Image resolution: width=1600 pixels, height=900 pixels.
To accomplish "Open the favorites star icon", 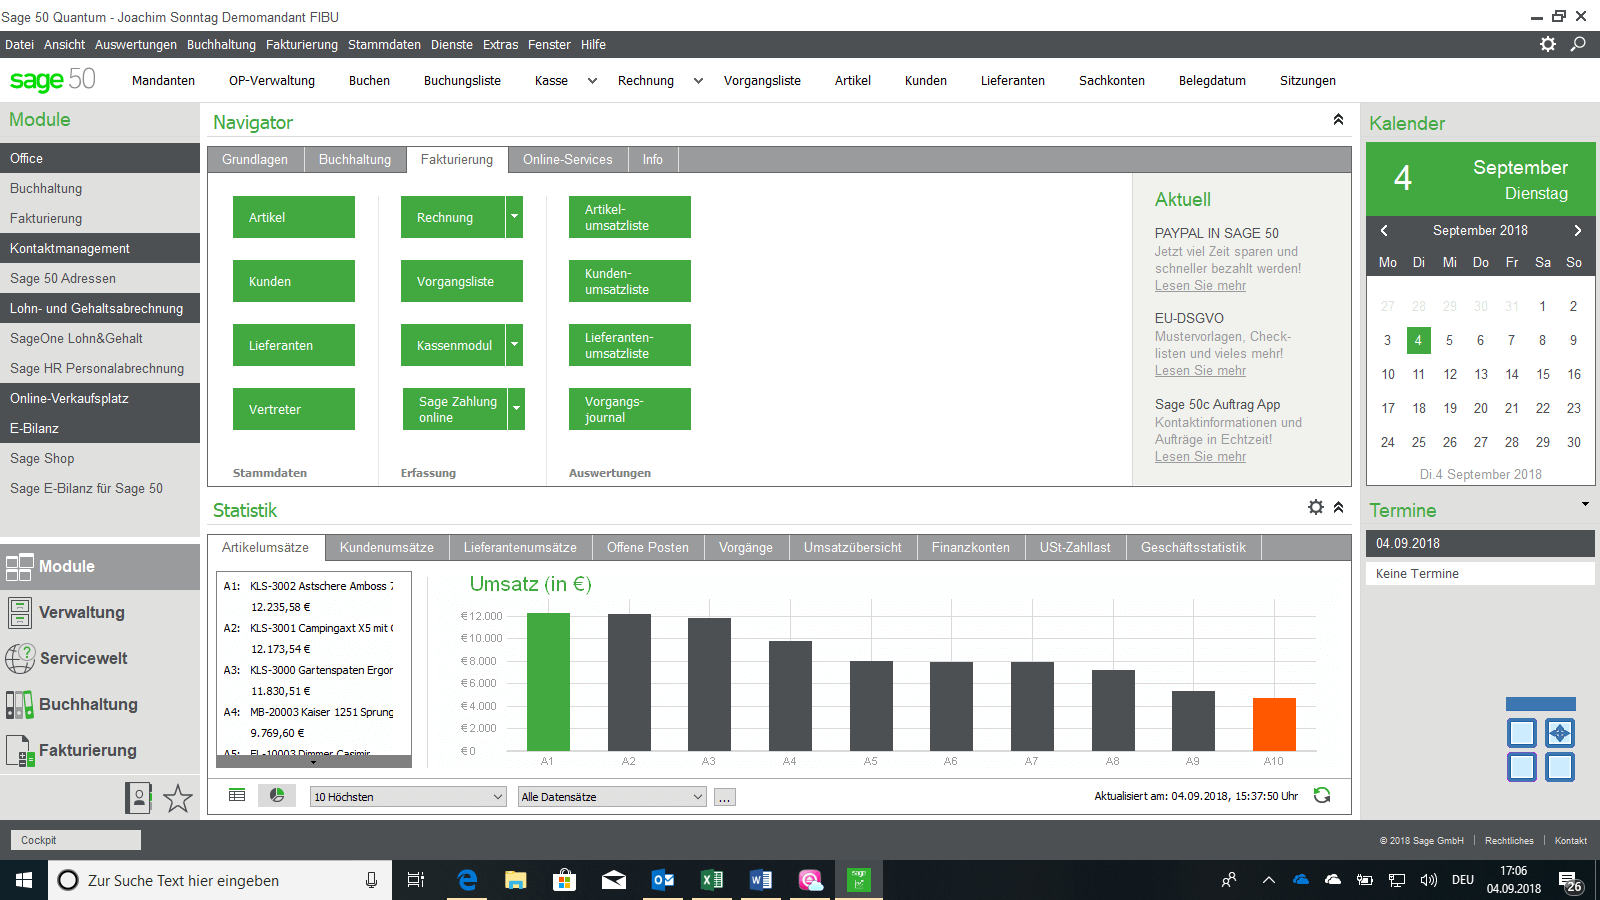I will 178,798.
